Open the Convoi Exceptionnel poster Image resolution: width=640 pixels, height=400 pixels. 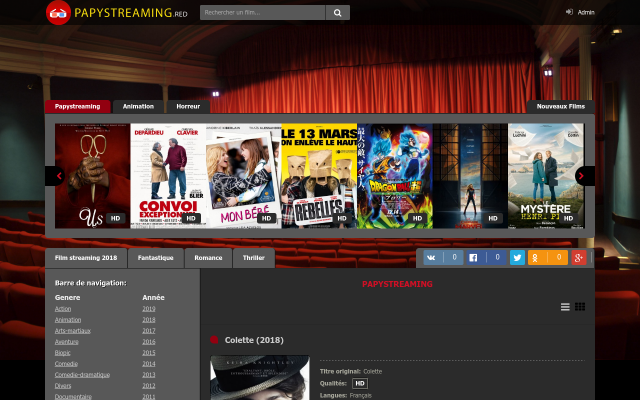[x=168, y=176]
